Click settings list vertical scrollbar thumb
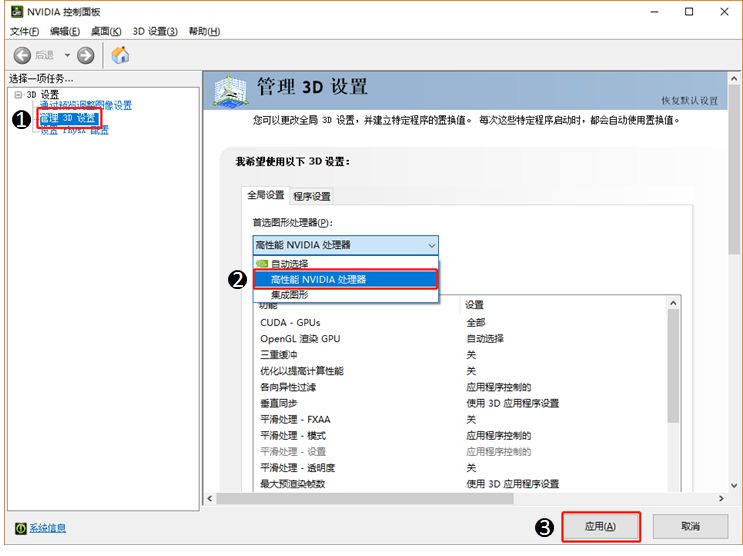 [673, 366]
